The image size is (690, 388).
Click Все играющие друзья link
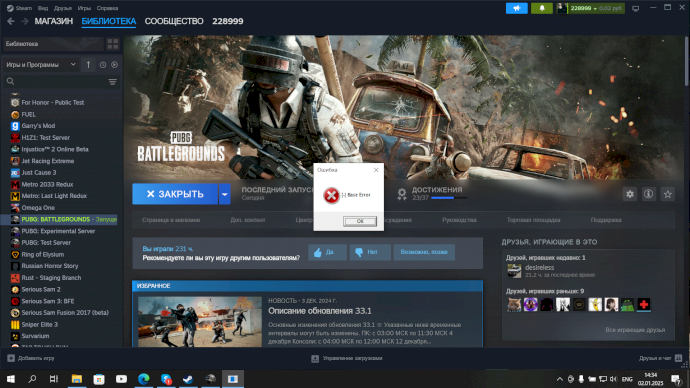coord(635,330)
